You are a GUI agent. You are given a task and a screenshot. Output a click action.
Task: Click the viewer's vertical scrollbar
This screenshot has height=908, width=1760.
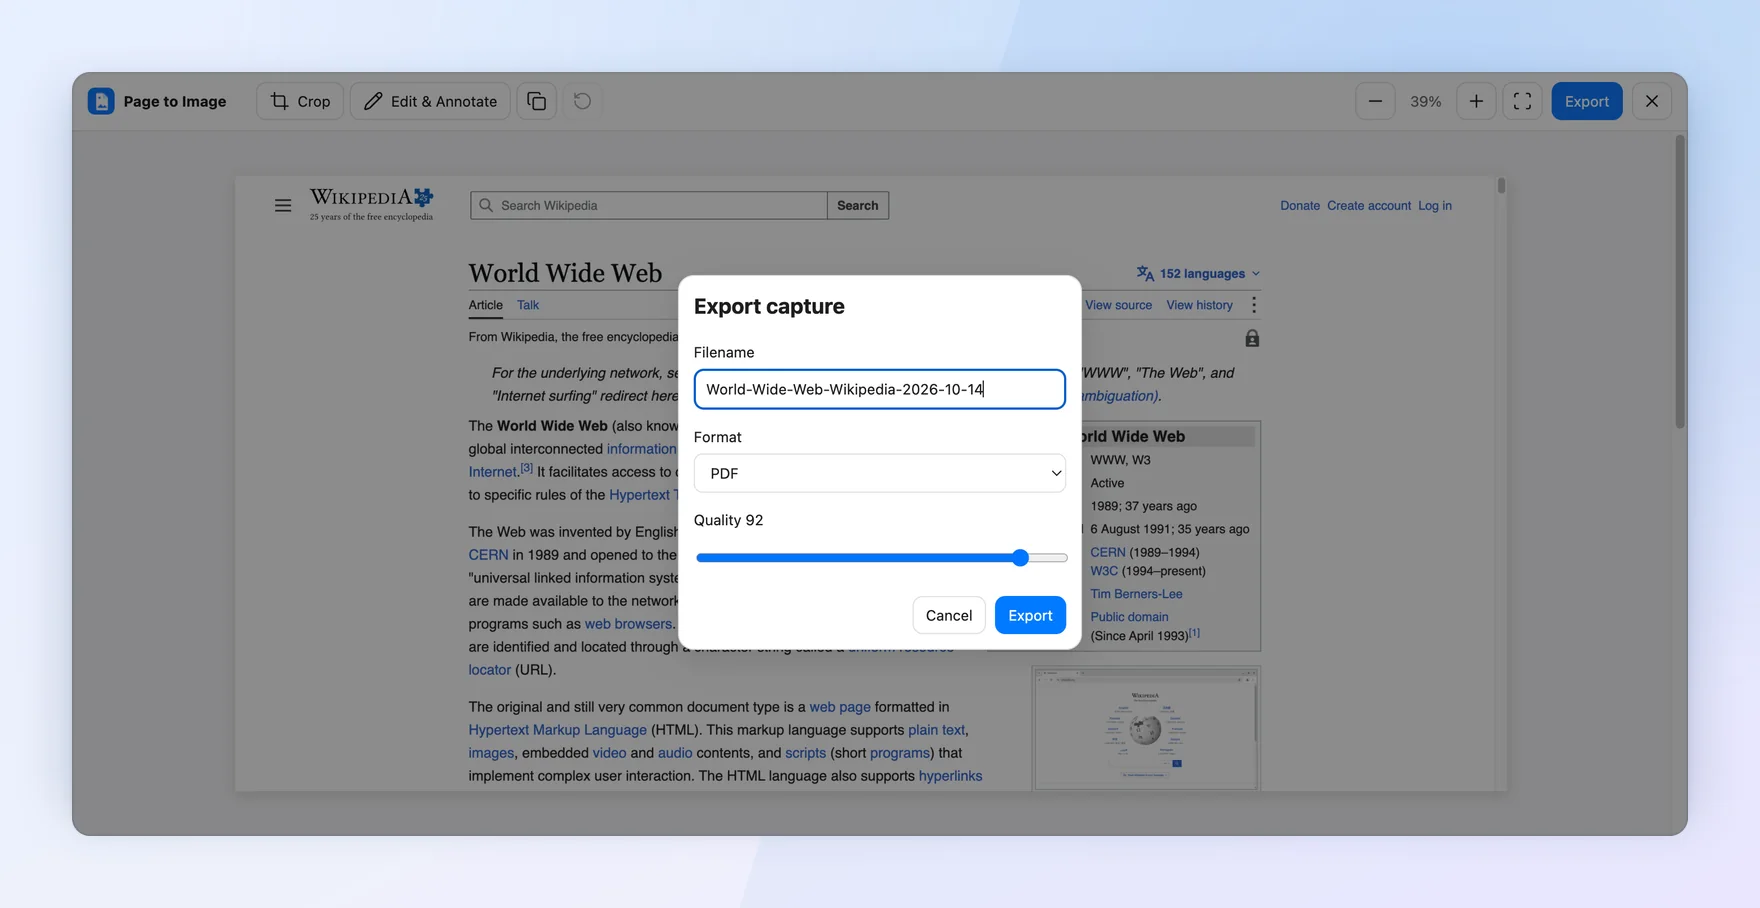click(1680, 282)
